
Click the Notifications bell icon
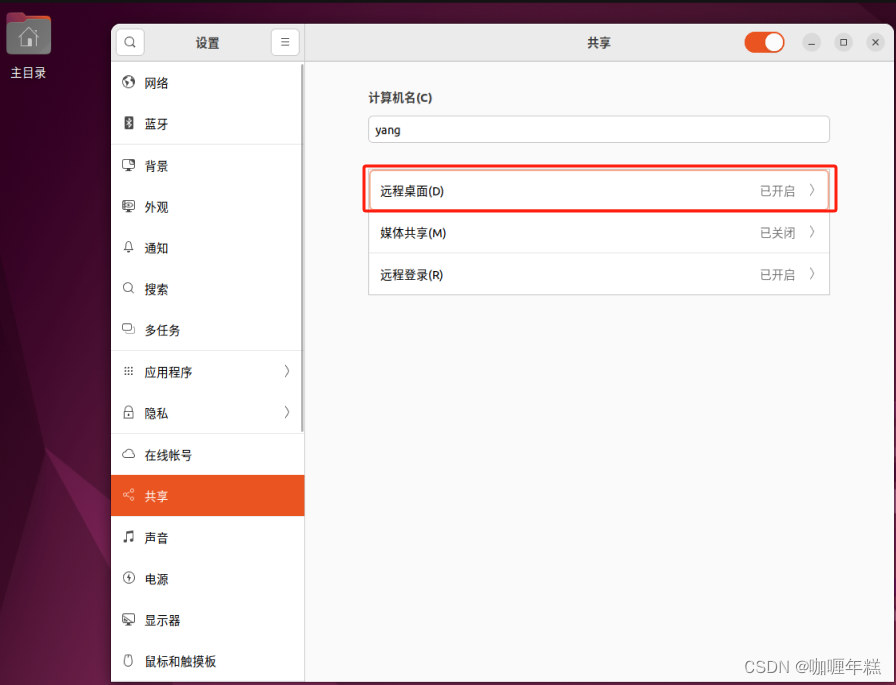pos(129,247)
